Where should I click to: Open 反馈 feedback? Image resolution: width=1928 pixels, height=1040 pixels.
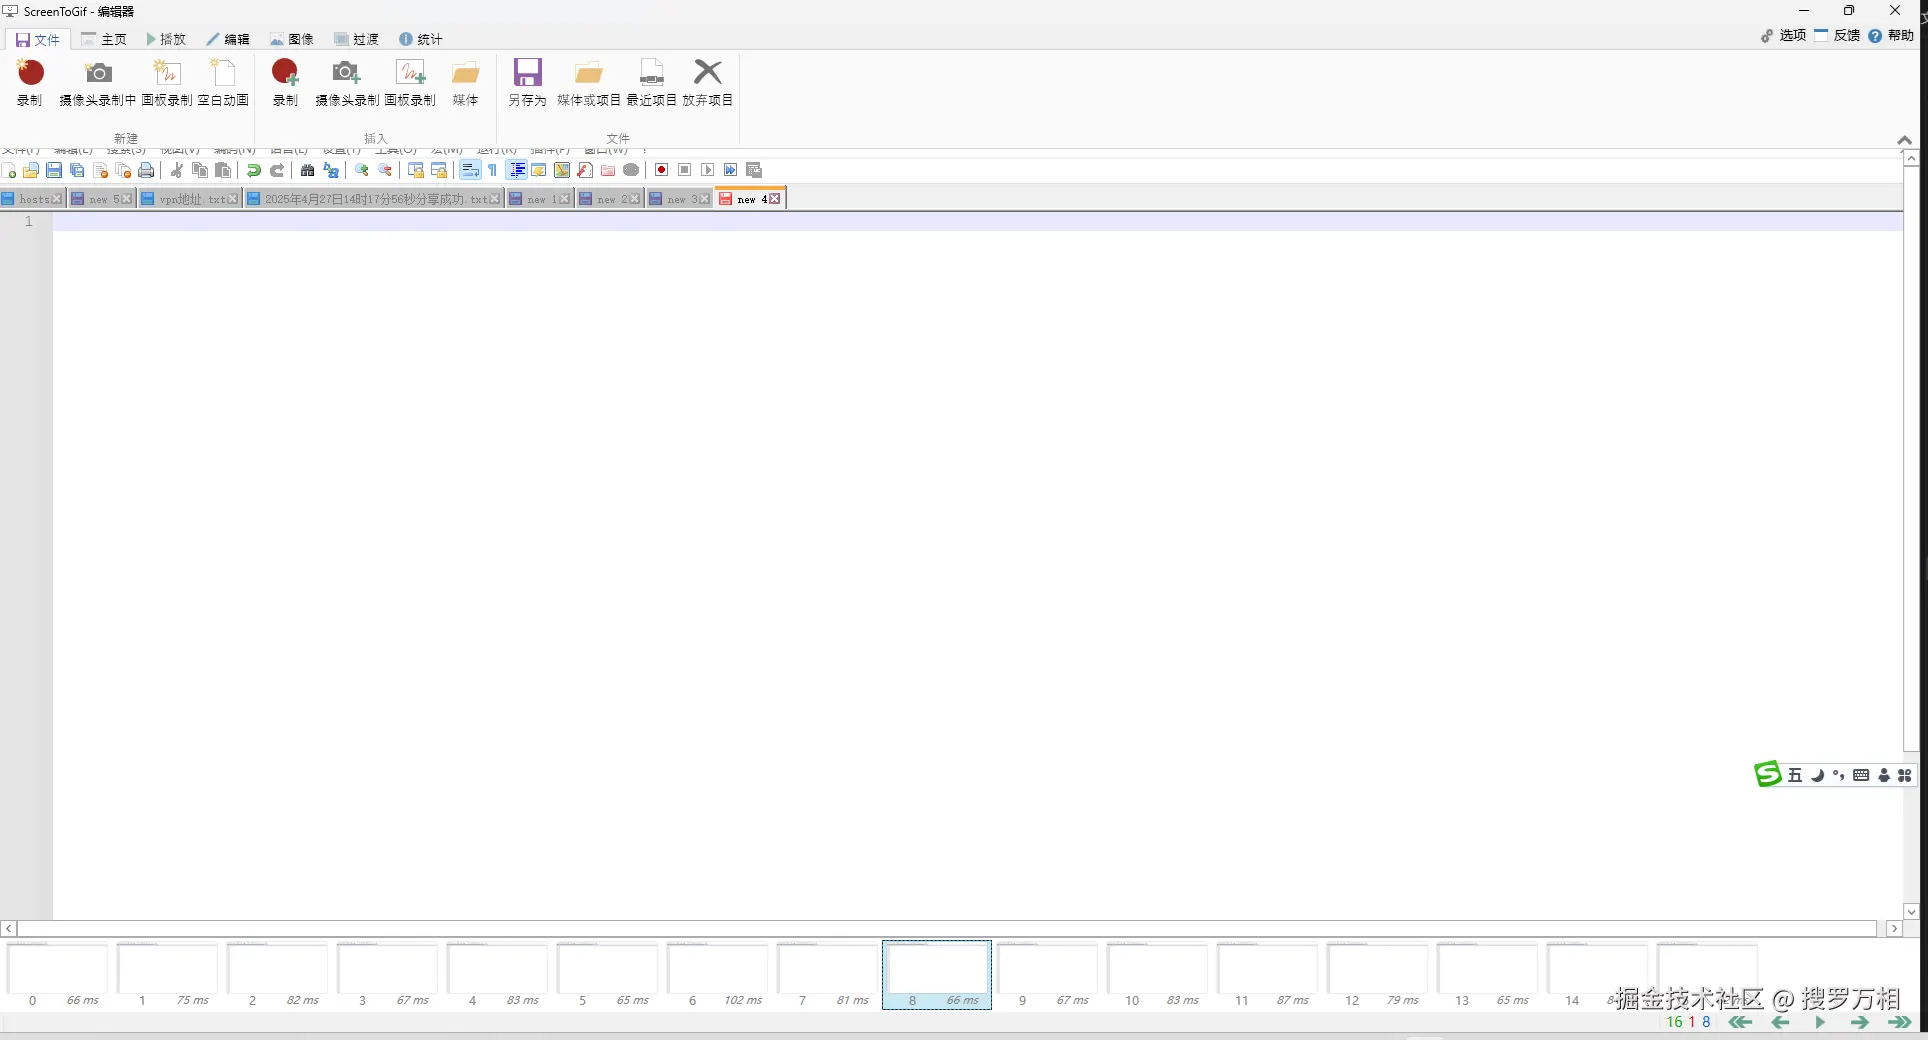click(x=1837, y=35)
